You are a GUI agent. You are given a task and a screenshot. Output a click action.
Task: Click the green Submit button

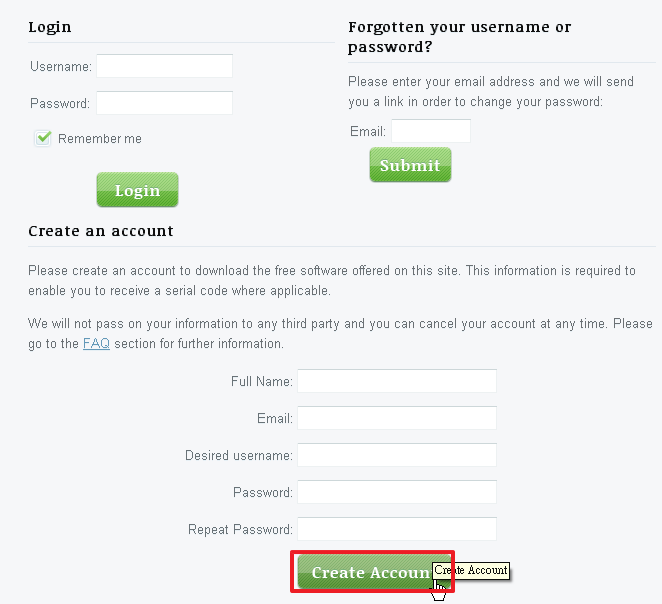point(410,165)
